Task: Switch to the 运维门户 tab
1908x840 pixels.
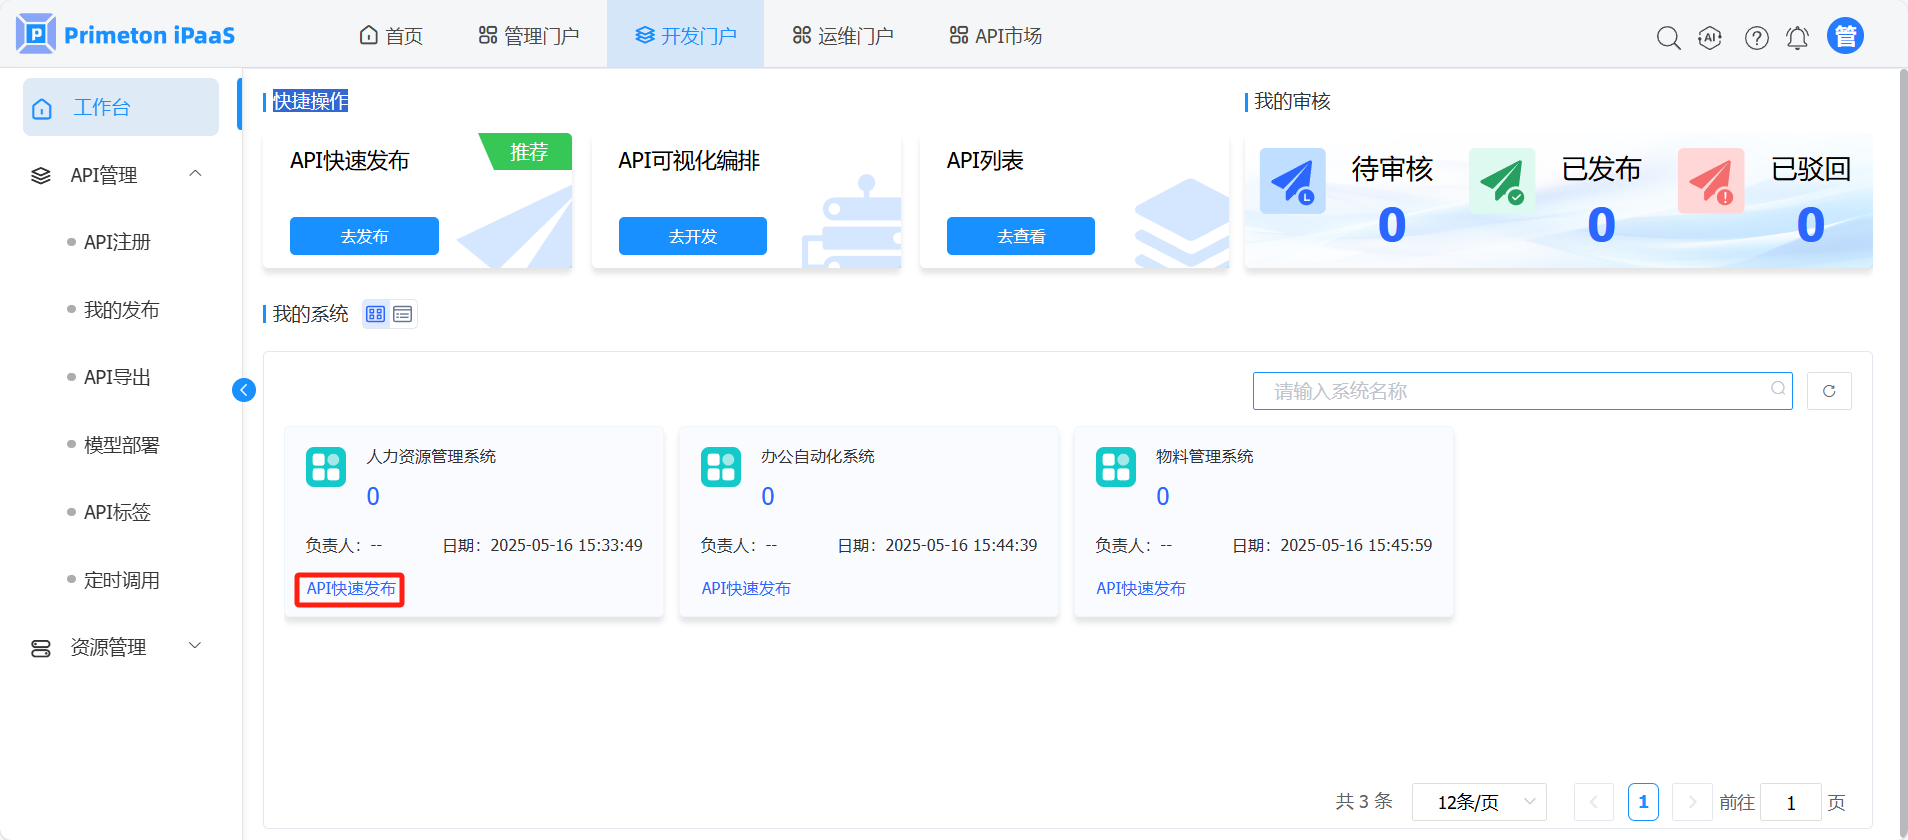Action: pyautogui.click(x=843, y=36)
